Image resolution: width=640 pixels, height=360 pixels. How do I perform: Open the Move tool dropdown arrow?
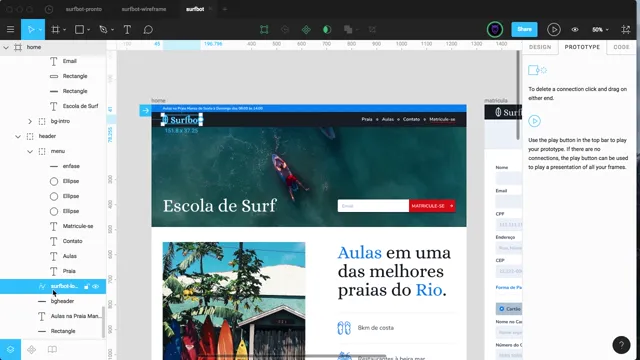tap(40, 30)
